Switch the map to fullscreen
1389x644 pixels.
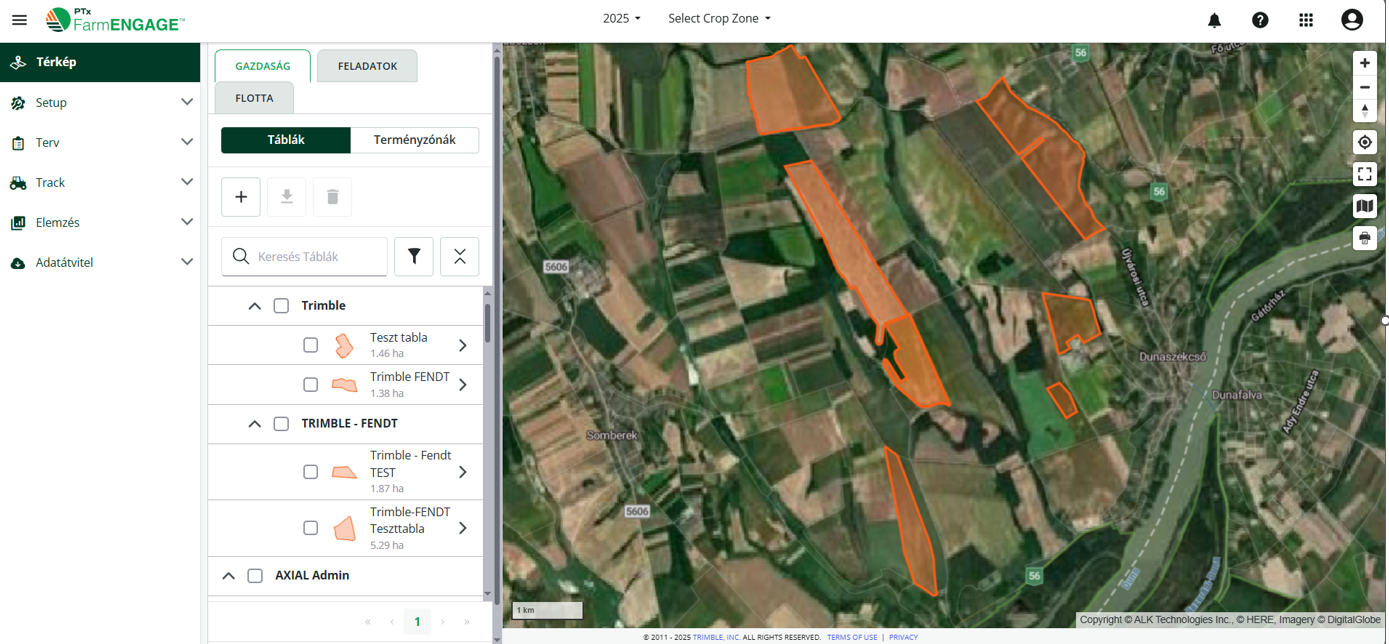pyautogui.click(x=1365, y=174)
